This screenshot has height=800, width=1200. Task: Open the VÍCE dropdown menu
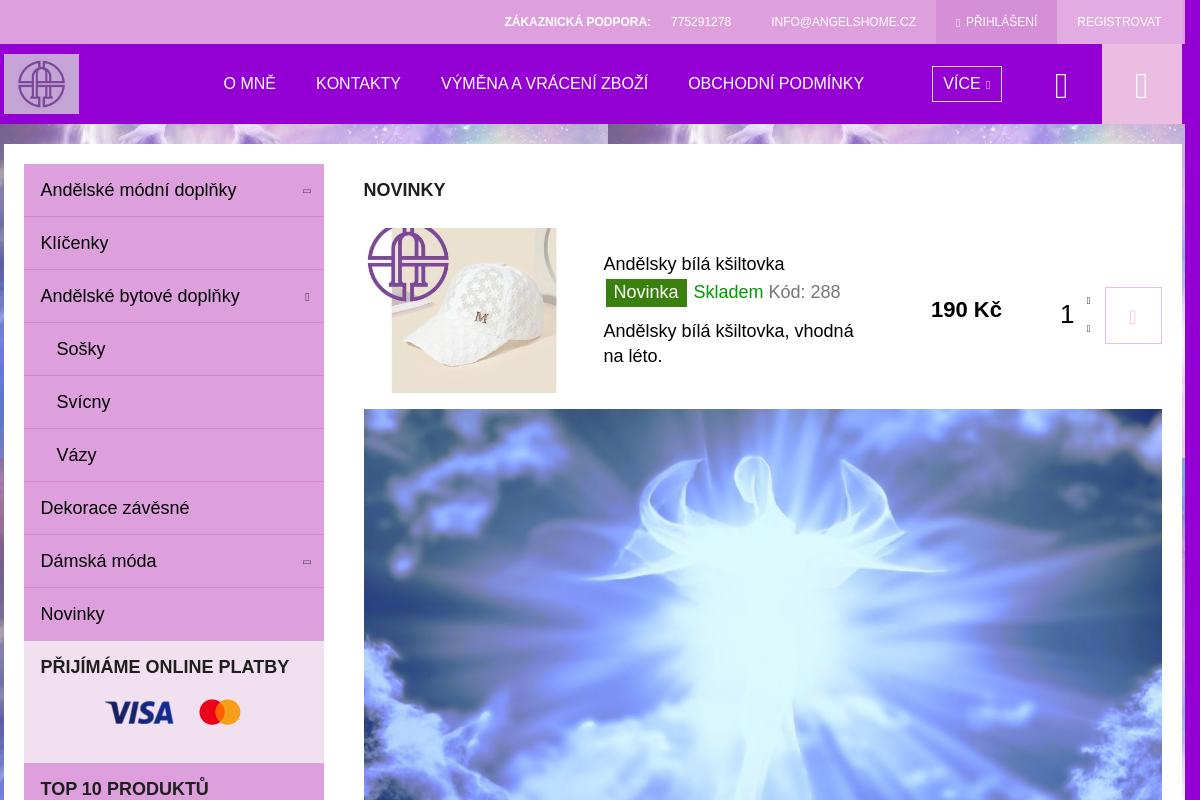click(x=966, y=84)
